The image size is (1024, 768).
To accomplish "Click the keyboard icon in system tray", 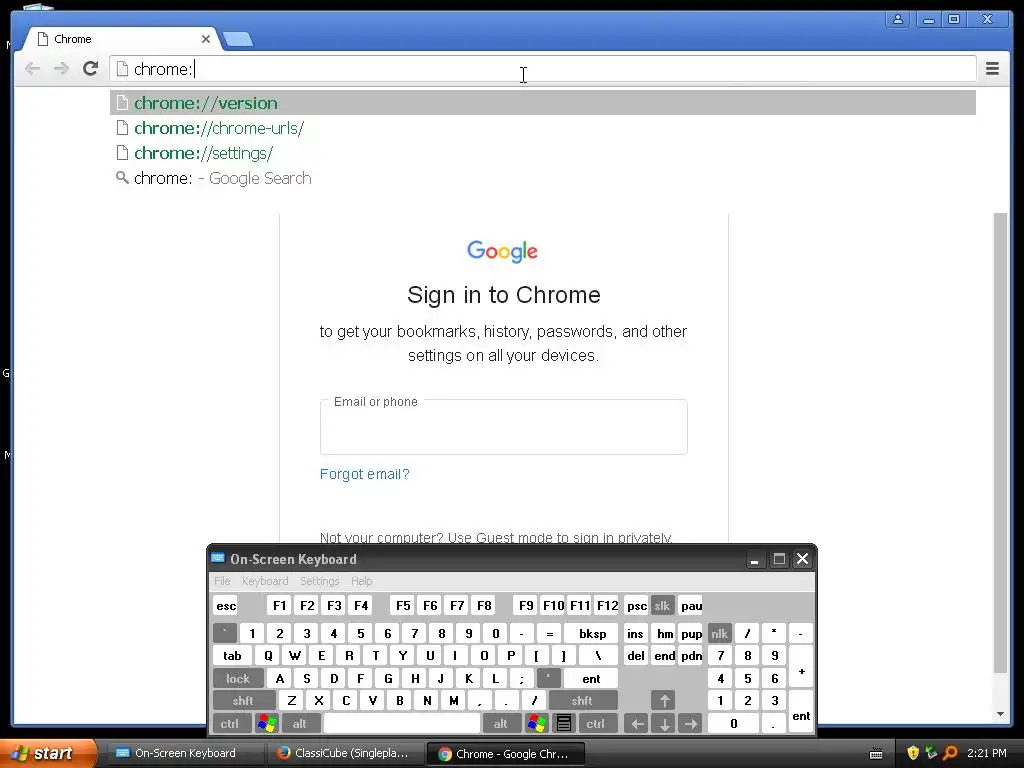I will [x=876, y=754].
